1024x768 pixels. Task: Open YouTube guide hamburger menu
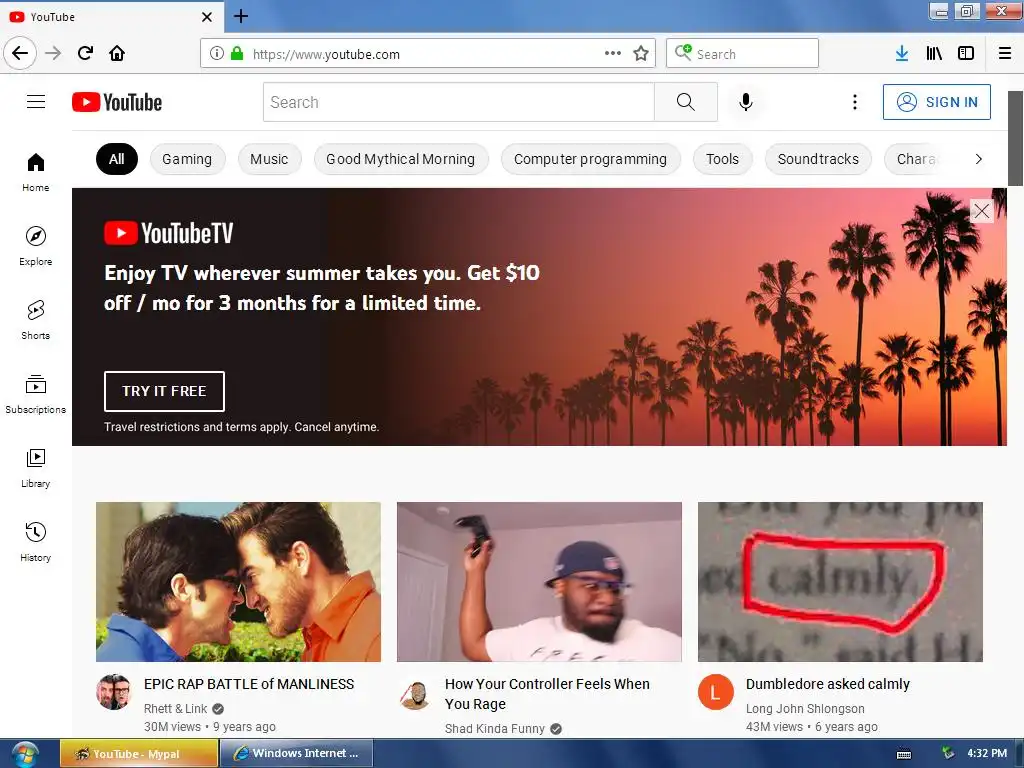point(36,102)
